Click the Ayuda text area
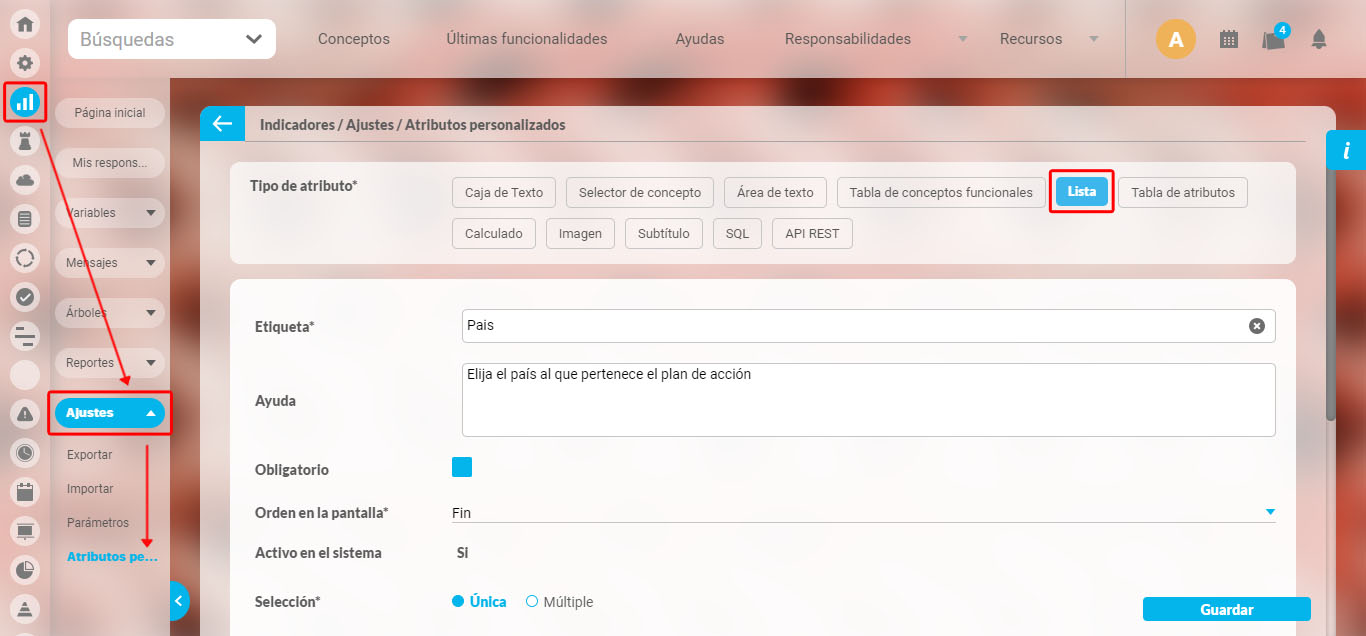 pos(868,400)
